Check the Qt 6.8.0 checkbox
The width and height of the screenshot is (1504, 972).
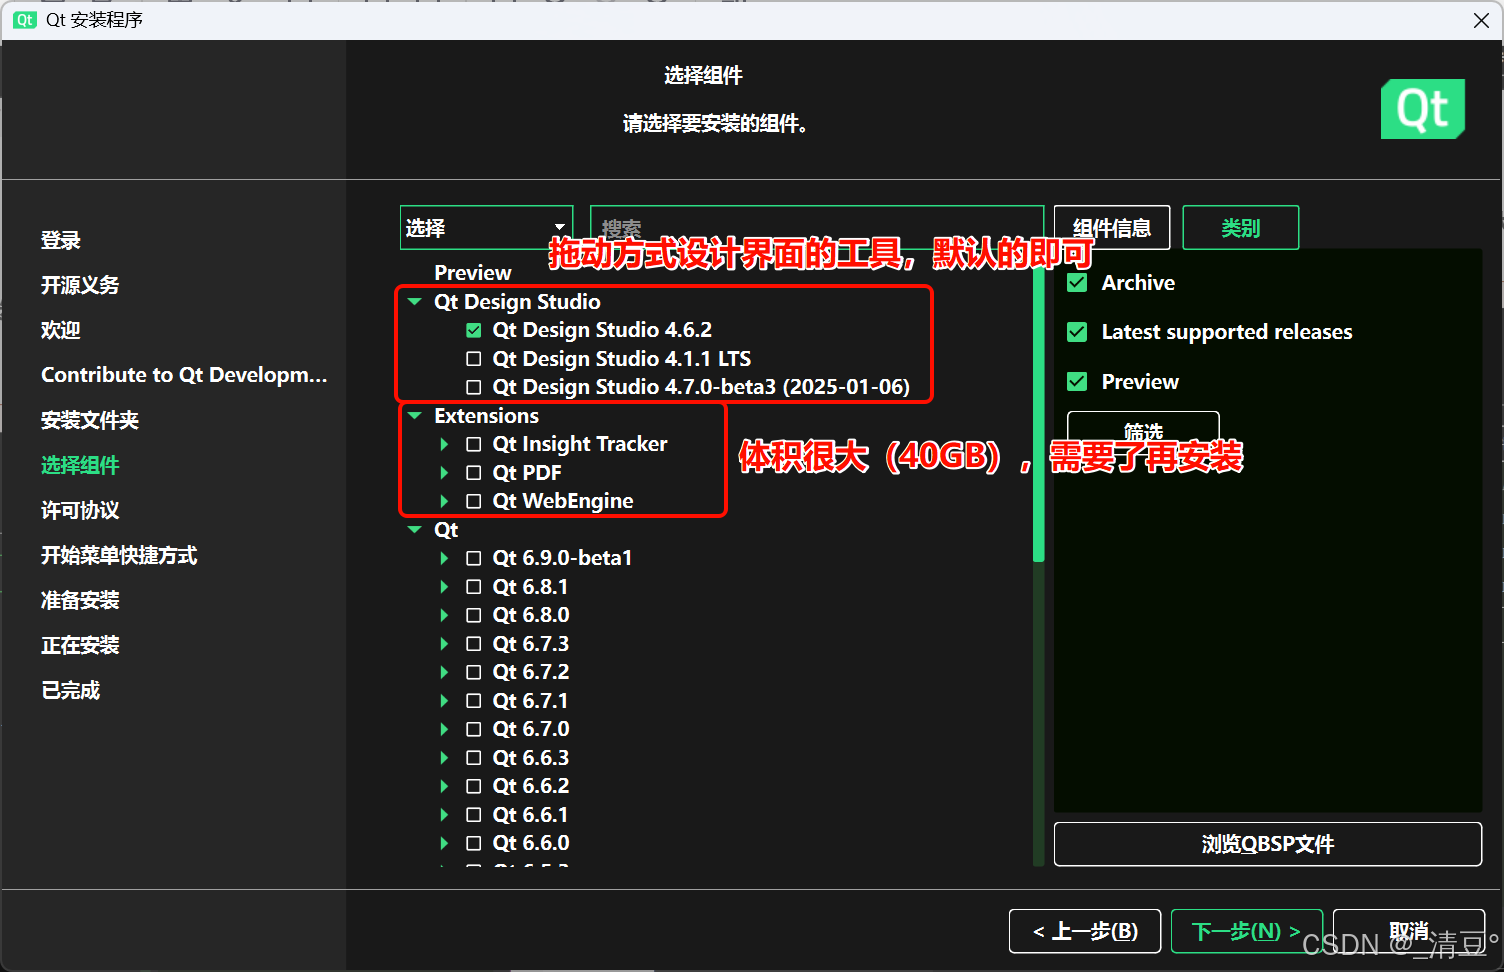[x=474, y=615]
